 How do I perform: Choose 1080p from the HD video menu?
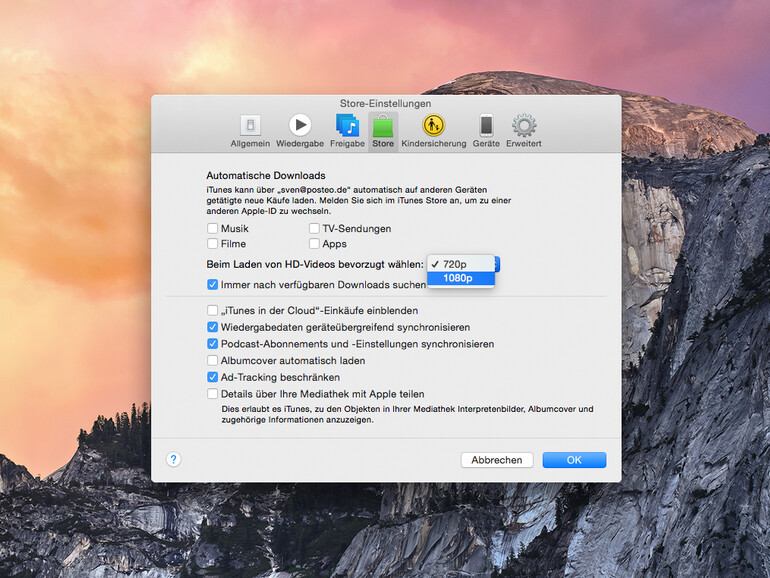click(460, 278)
